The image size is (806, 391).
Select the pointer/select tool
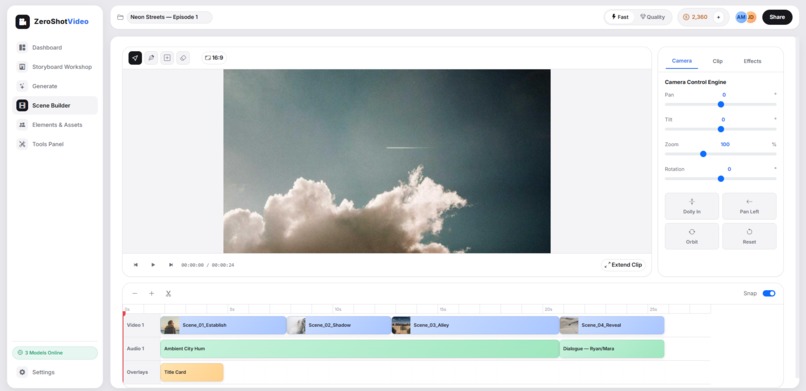135,58
